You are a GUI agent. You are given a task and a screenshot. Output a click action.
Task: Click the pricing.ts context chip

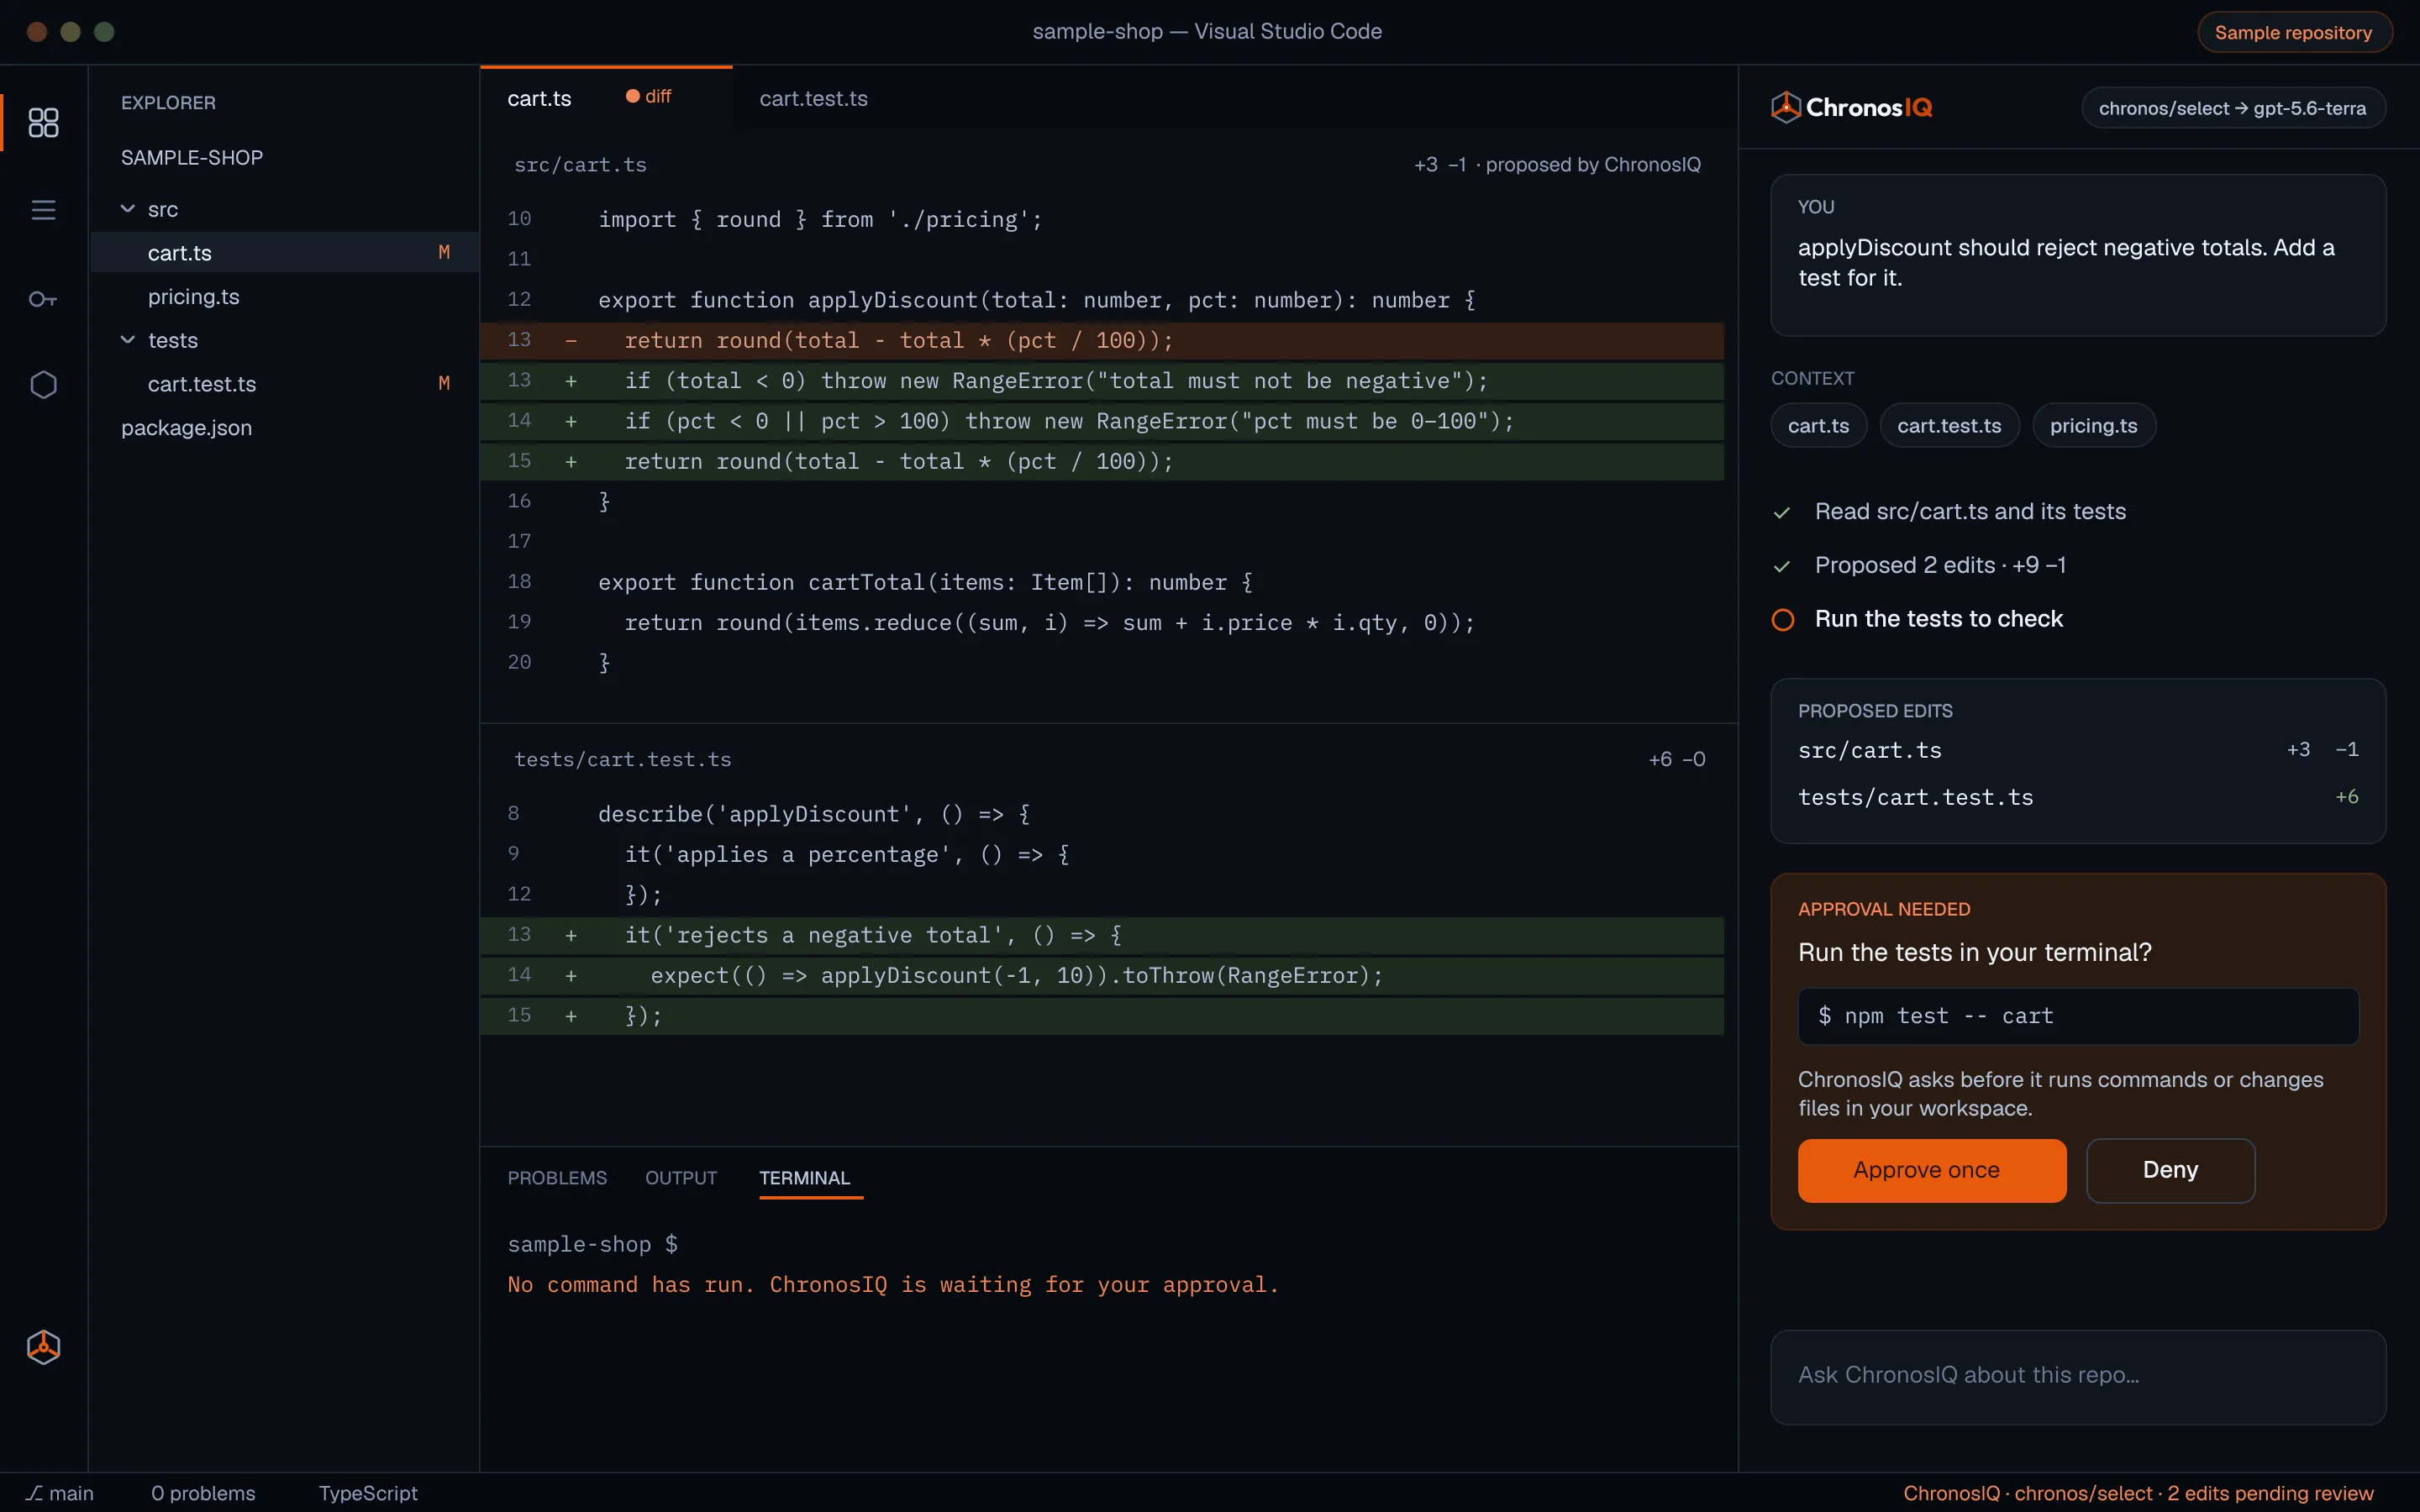[x=2093, y=426]
